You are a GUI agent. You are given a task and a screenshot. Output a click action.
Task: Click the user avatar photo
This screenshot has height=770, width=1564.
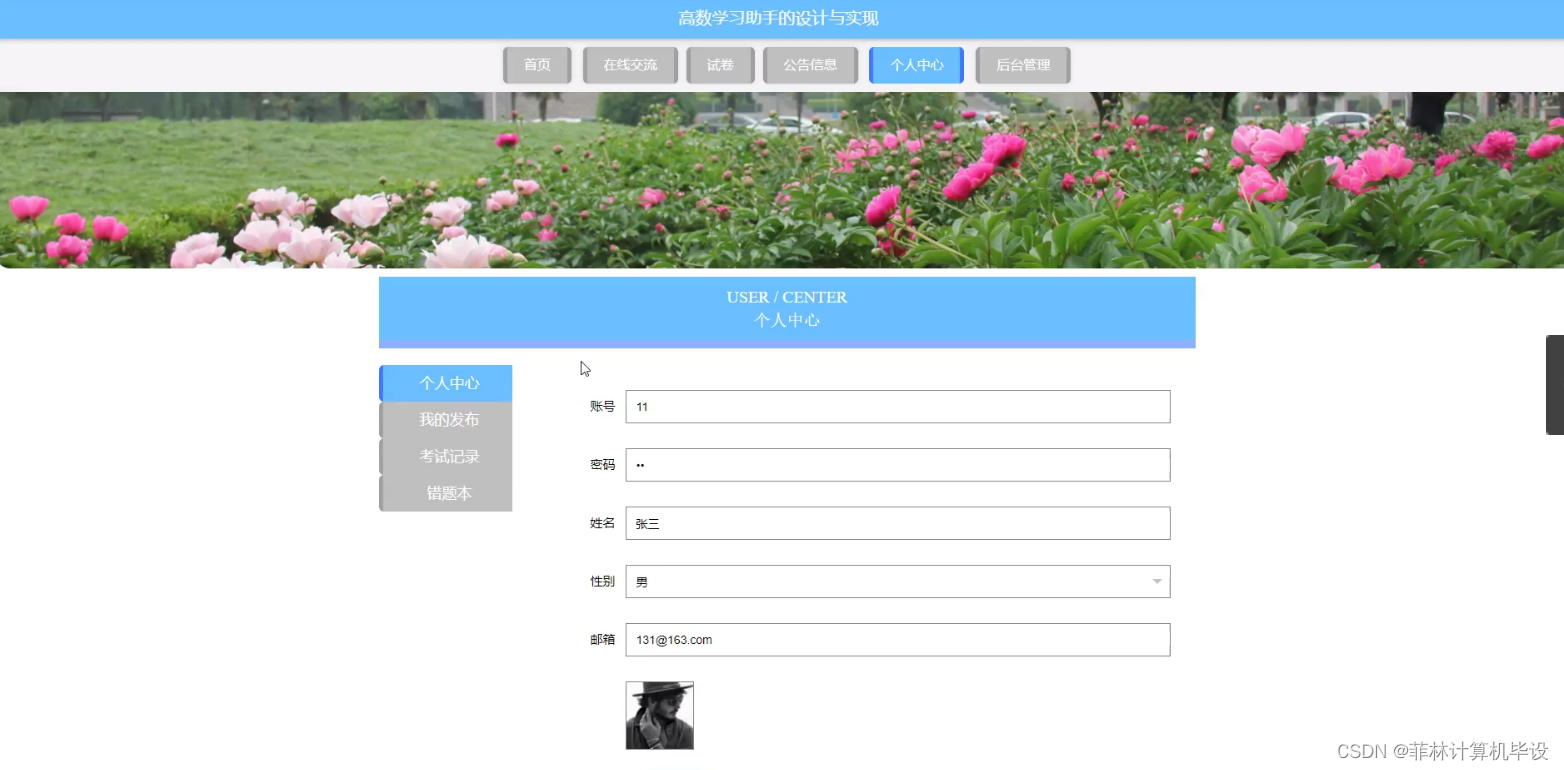[x=659, y=715]
